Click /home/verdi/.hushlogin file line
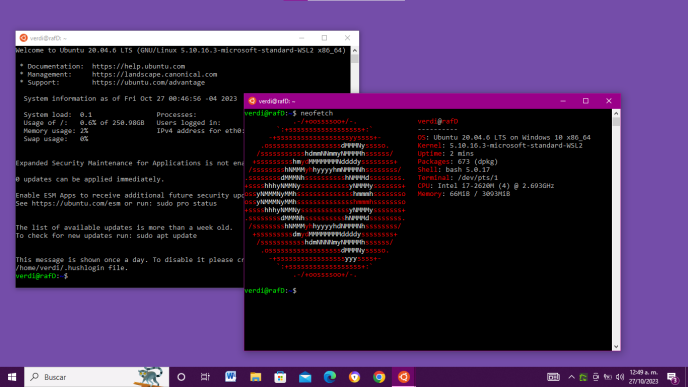 [x=72, y=268]
